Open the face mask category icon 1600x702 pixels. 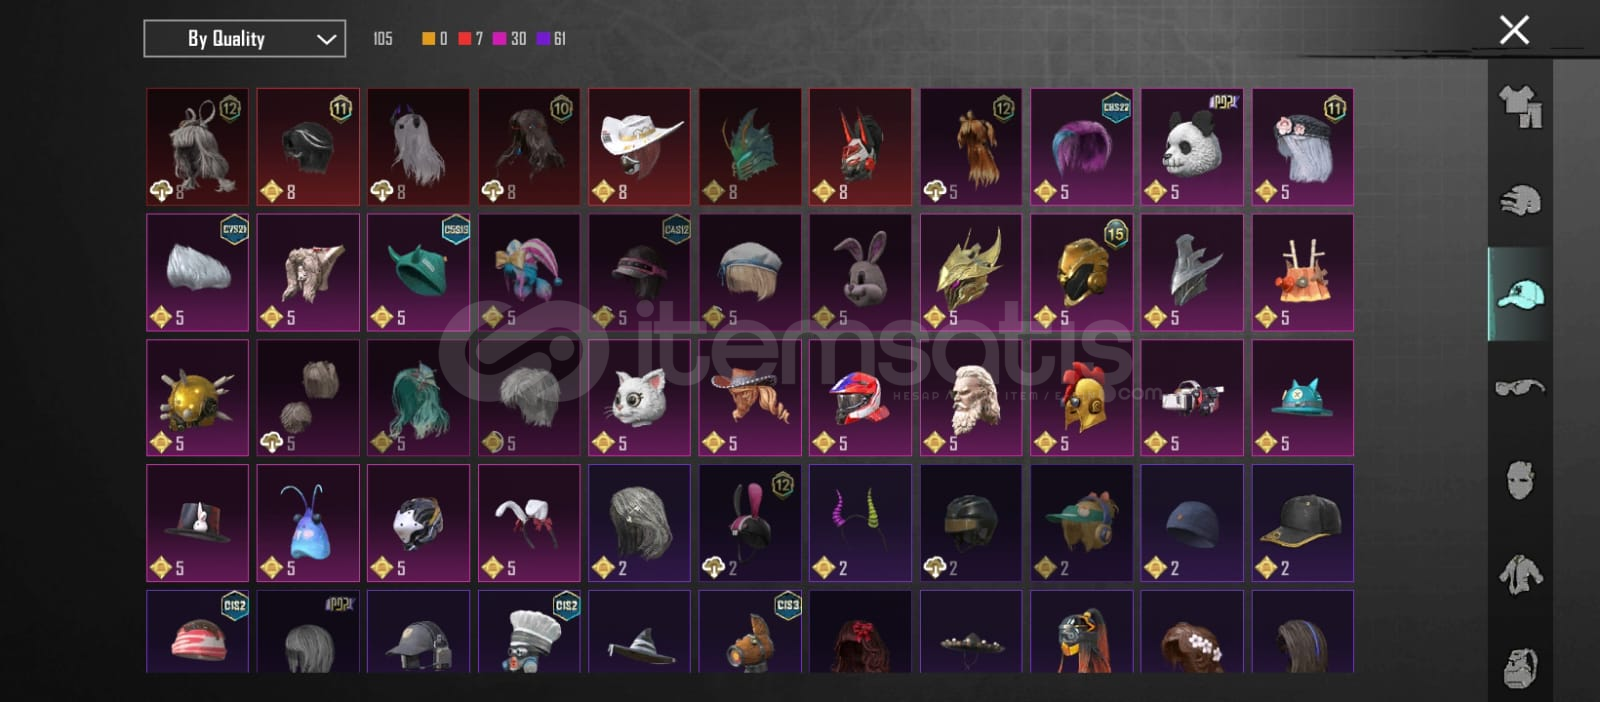pos(1520,480)
